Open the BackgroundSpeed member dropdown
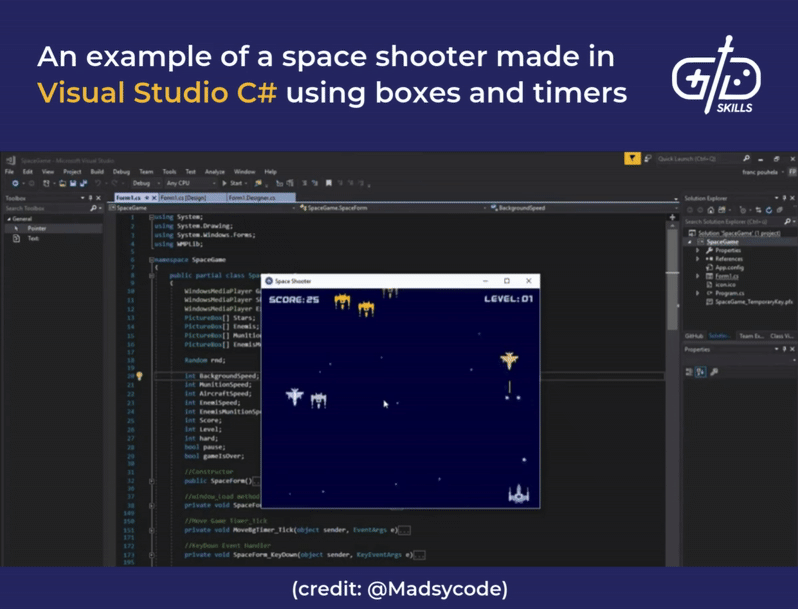Viewport: 798px width, 609px height. 584,208
